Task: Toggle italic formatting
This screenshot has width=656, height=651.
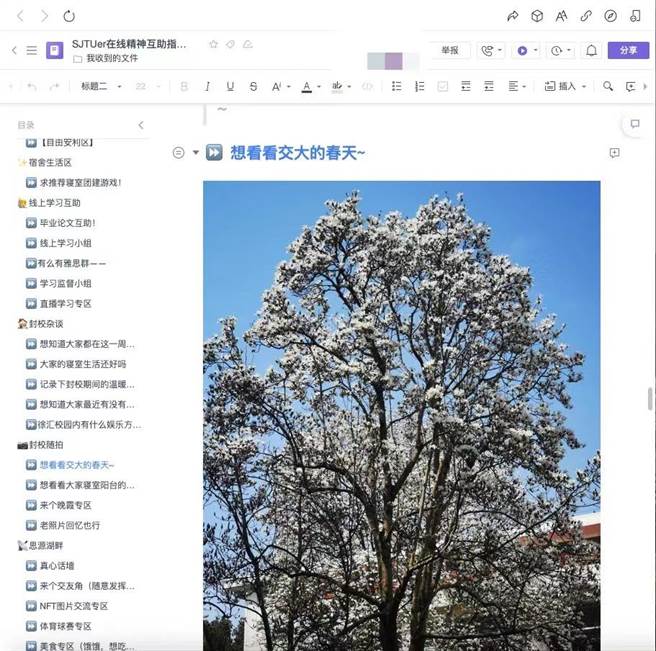Action: click(x=207, y=87)
